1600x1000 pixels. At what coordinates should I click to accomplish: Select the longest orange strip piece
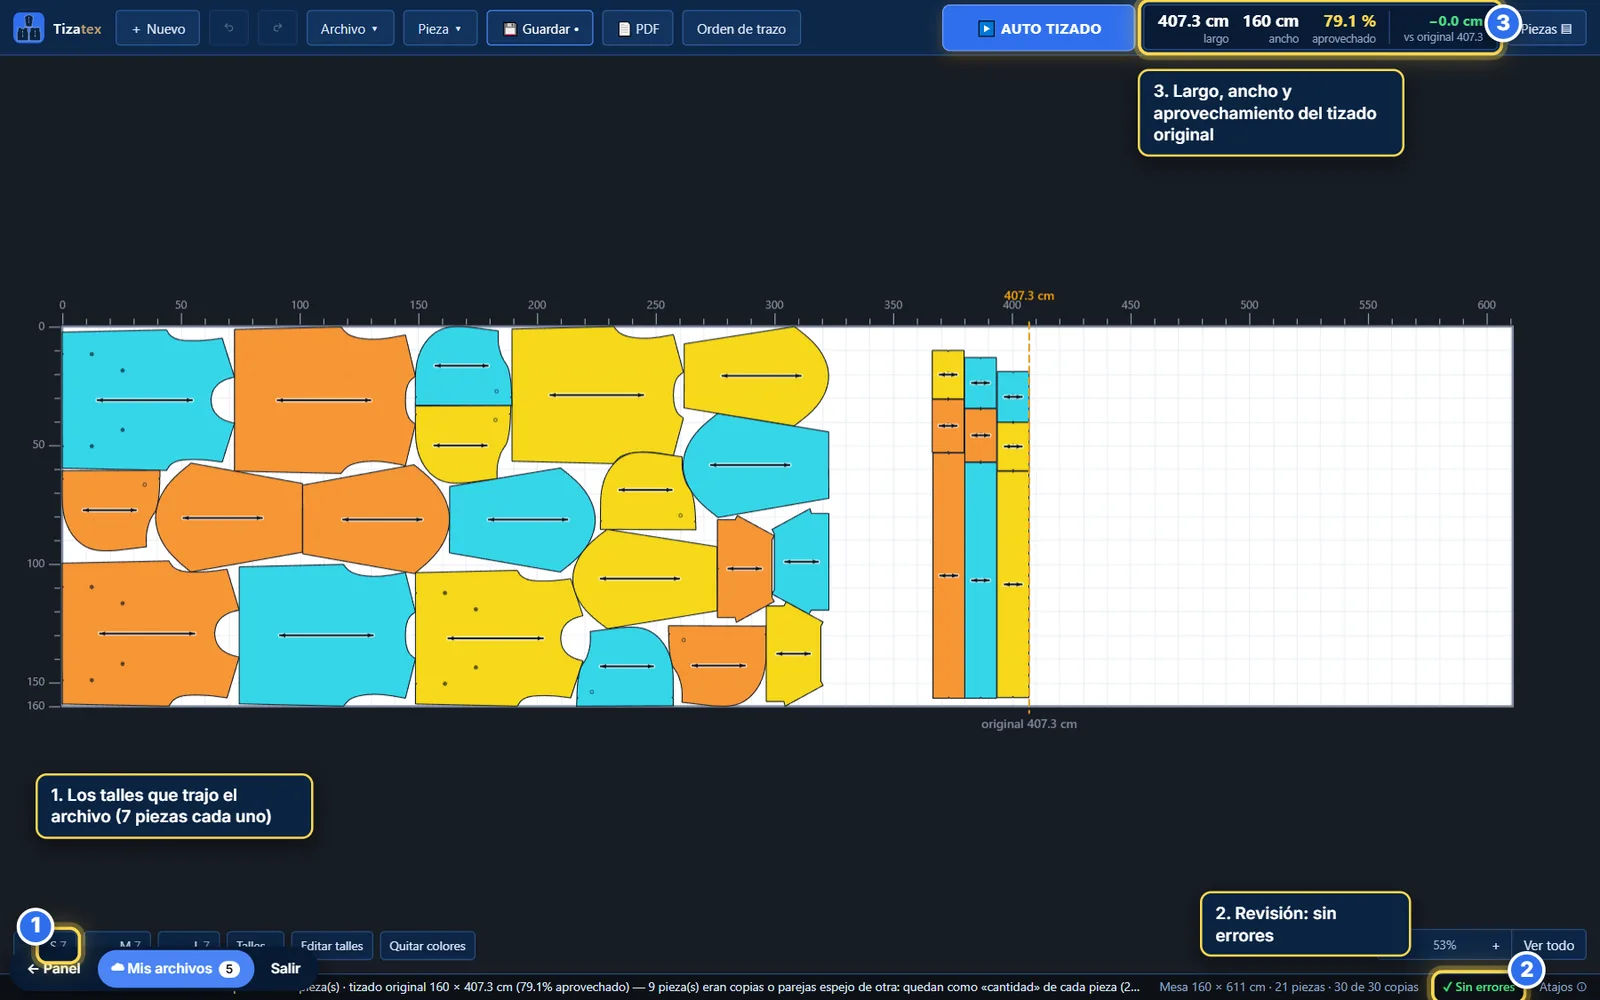click(x=948, y=575)
